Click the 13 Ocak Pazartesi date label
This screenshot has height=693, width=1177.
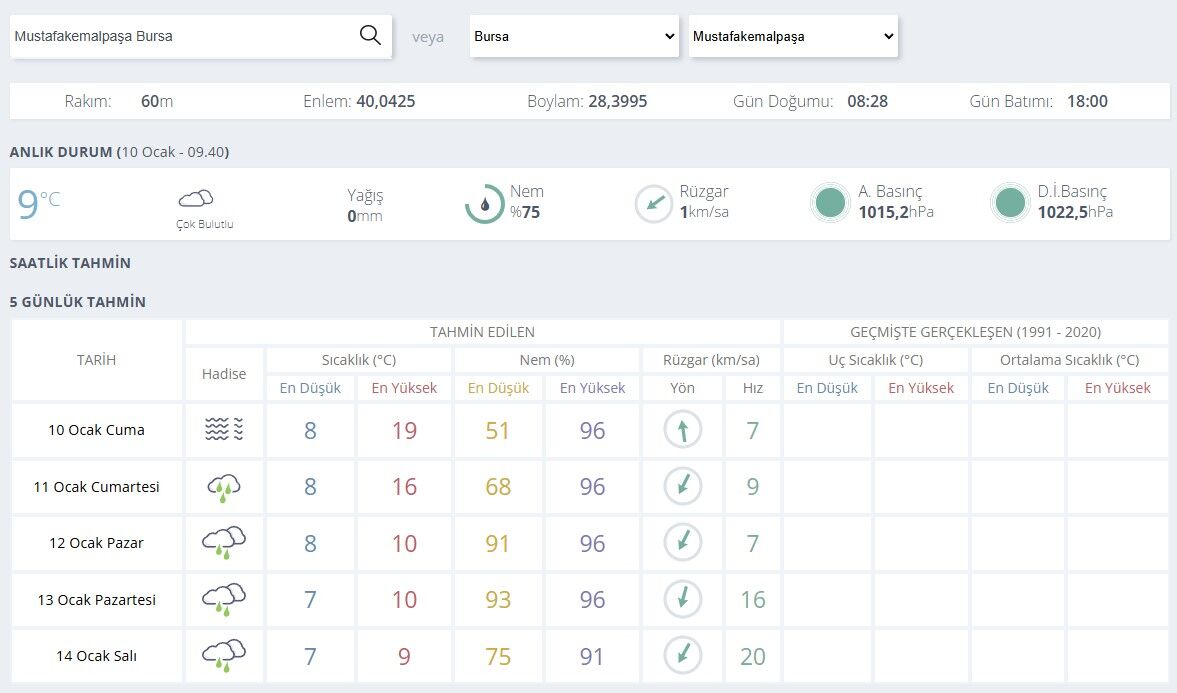(x=95, y=599)
